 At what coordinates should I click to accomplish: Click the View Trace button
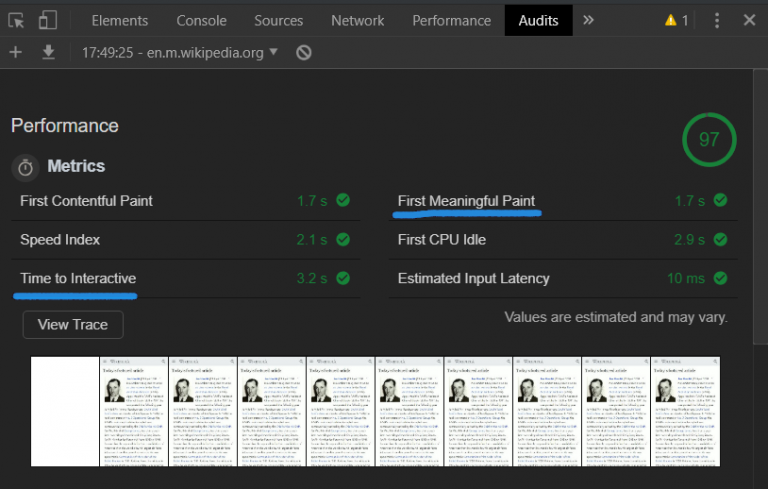[x=73, y=324]
